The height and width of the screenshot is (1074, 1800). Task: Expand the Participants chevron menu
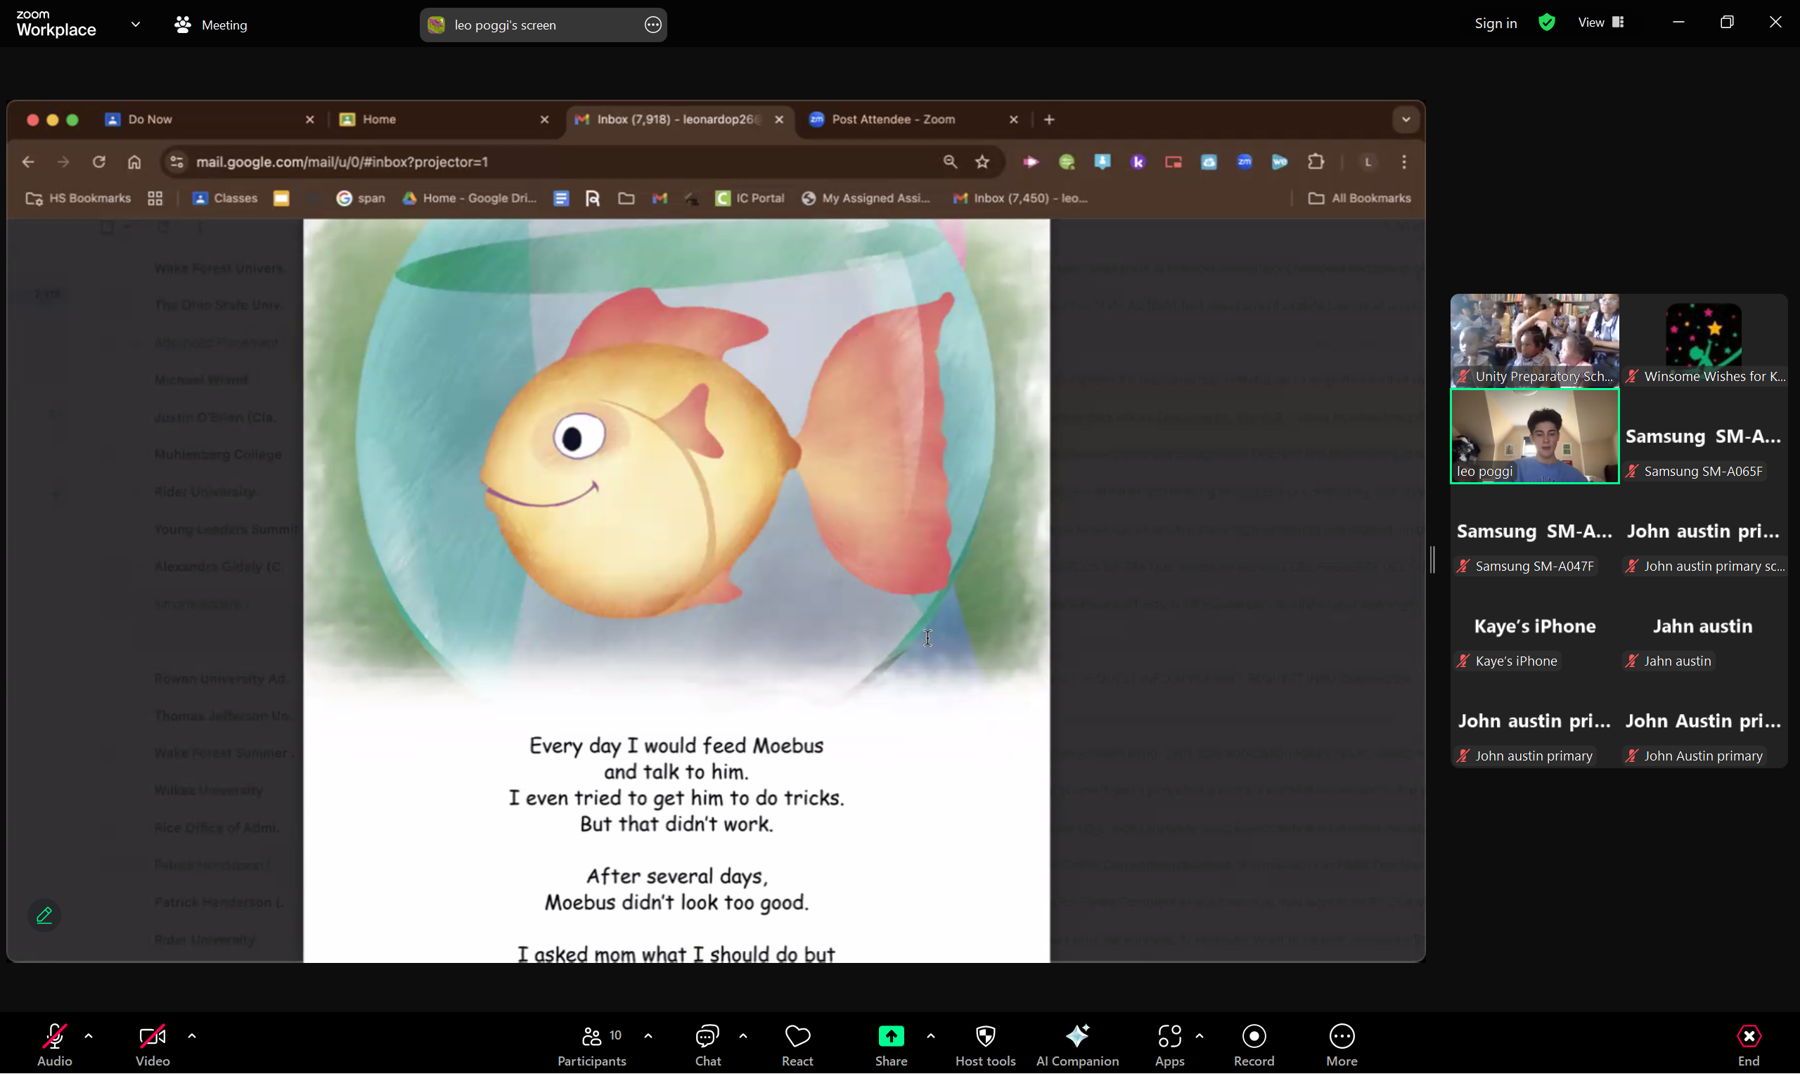pyautogui.click(x=648, y=1035)
